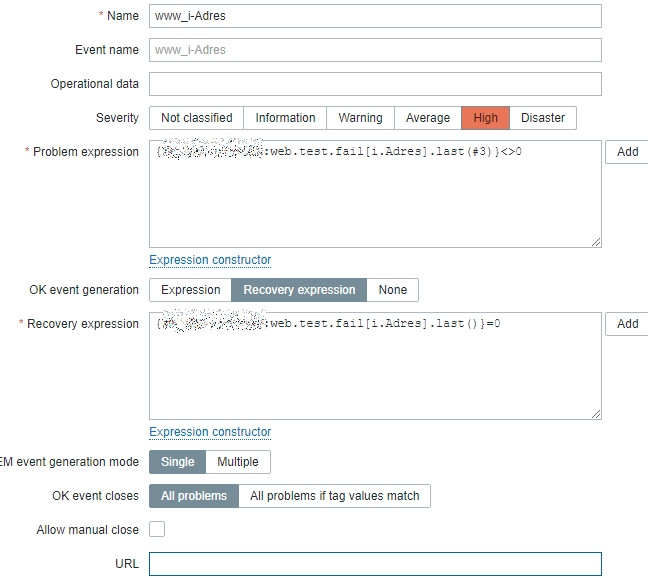Open Problem expression constructor link
The image size is (648, 578).
pos(210,260)
